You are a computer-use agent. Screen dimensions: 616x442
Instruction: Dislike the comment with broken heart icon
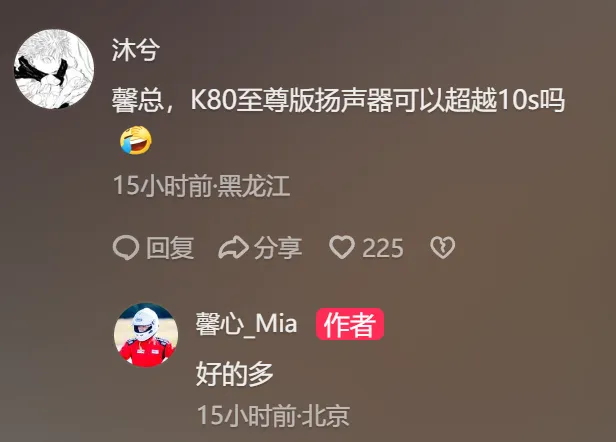tap(442, 248)
